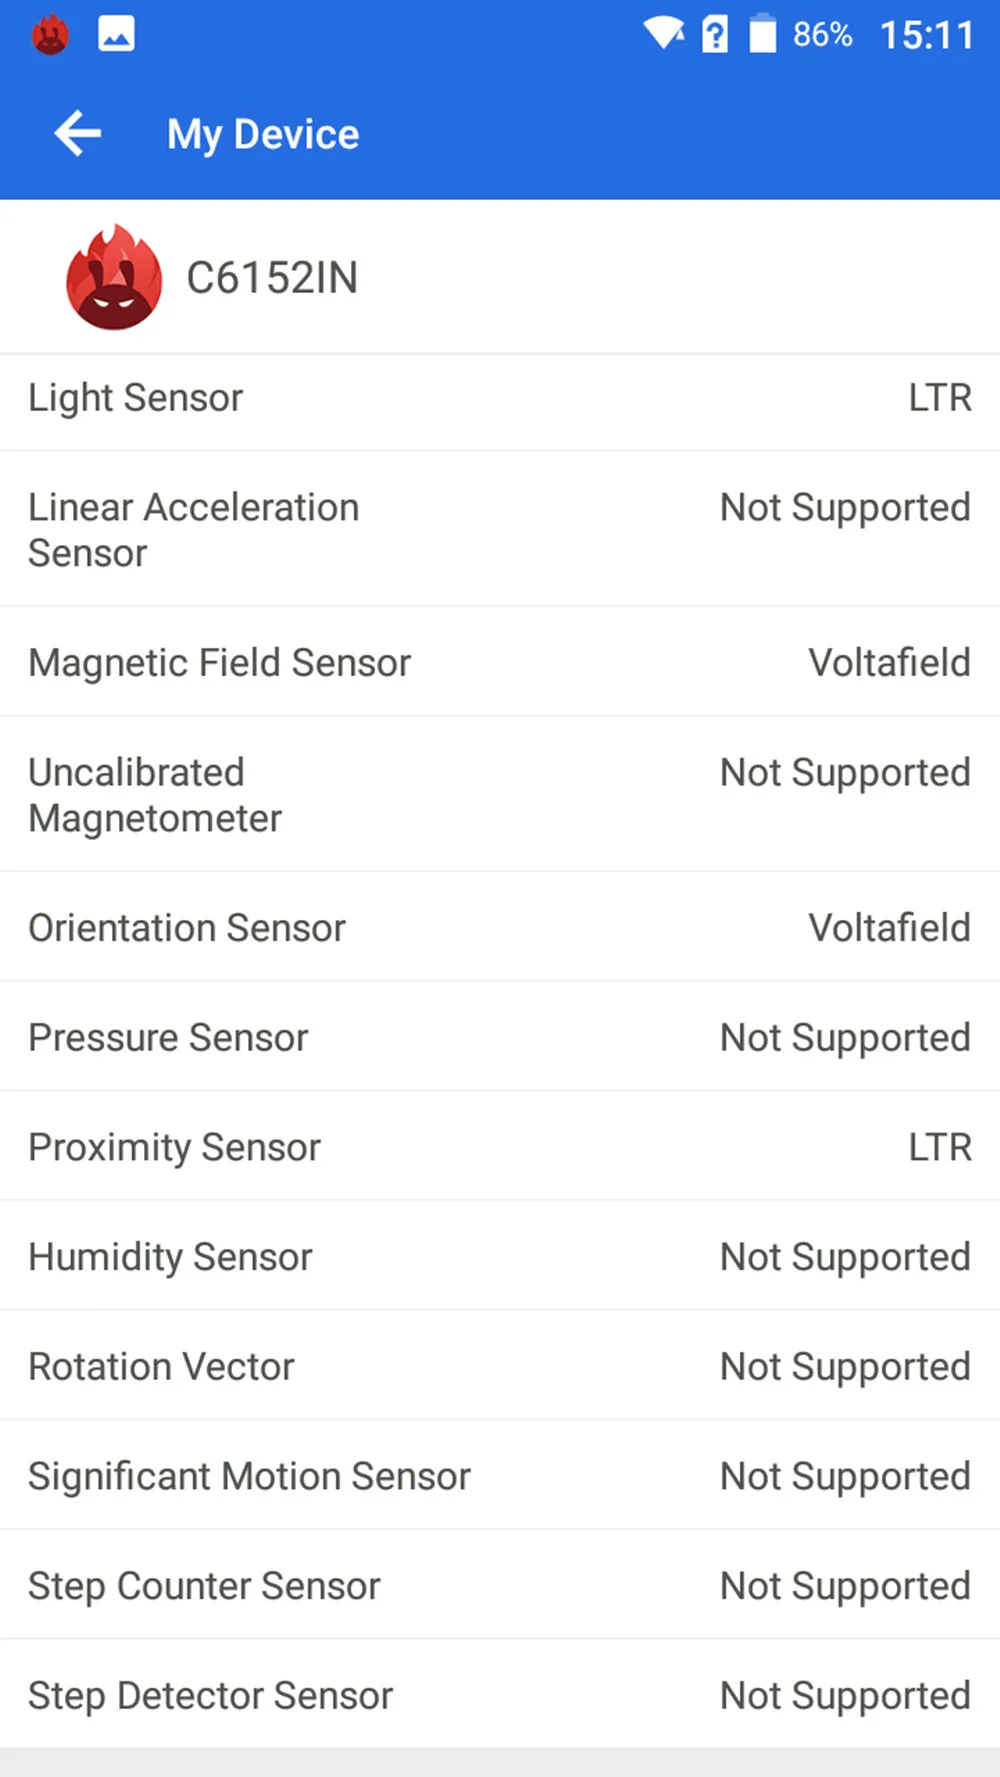
Task: Open the Magnetic Field Sensor entry
Action: [x=500, y=661]
